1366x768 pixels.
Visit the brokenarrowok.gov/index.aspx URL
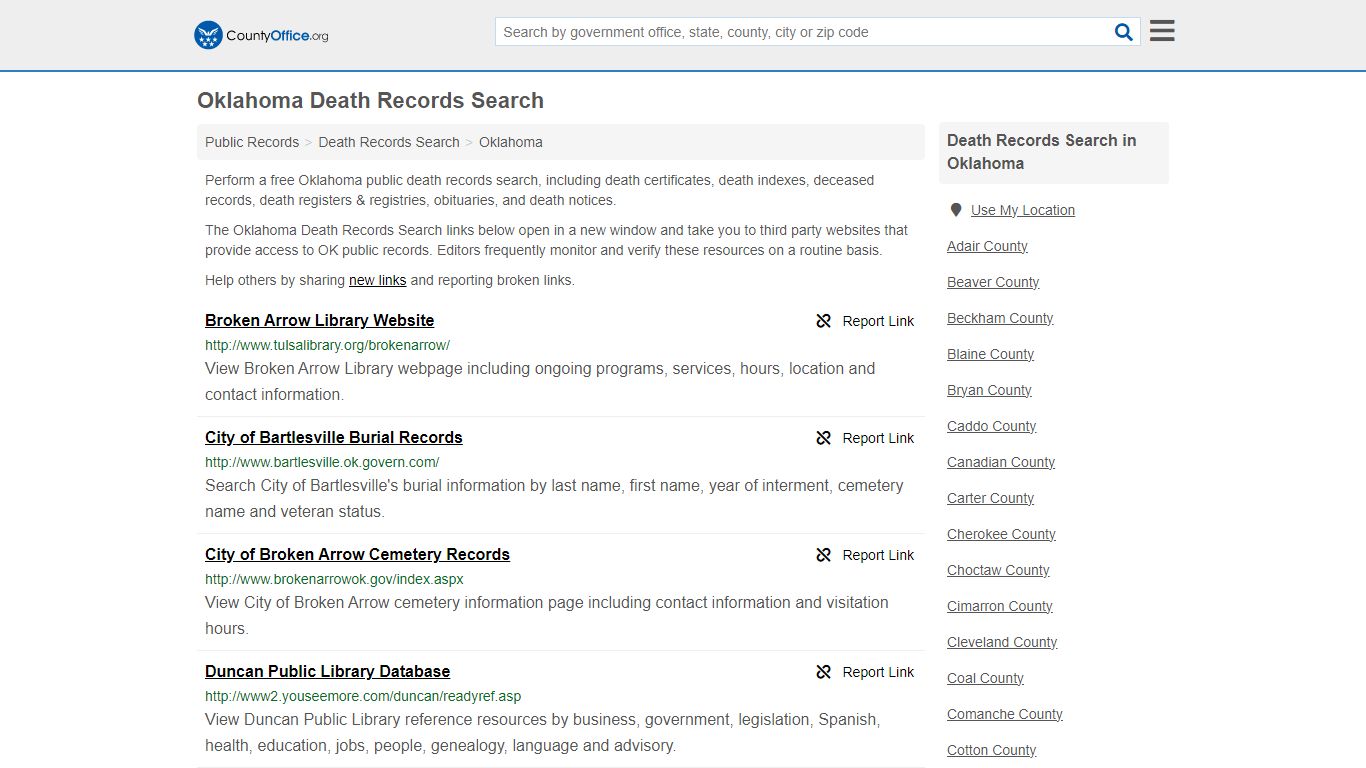tap(334, 579)
